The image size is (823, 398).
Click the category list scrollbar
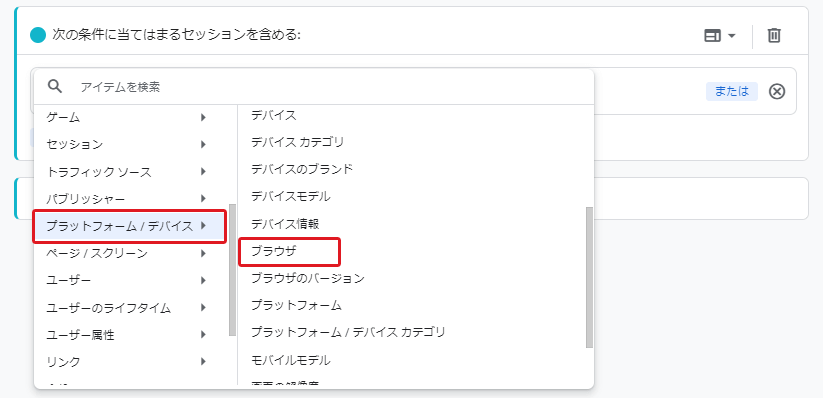pos(232,270)
